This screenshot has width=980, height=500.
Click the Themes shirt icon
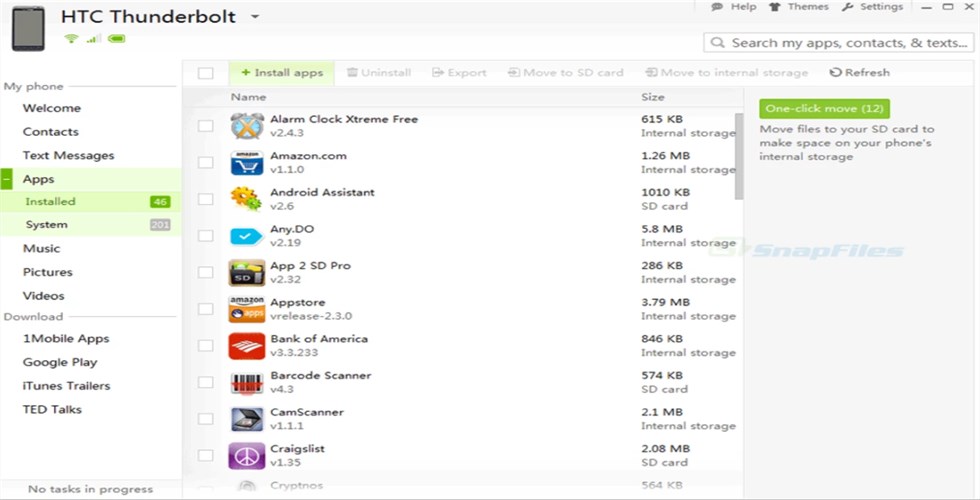(x=775, y=7)
